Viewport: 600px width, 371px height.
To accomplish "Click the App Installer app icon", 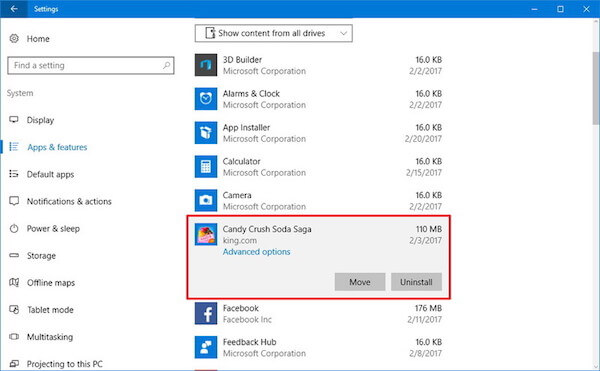I will (206, 133).
